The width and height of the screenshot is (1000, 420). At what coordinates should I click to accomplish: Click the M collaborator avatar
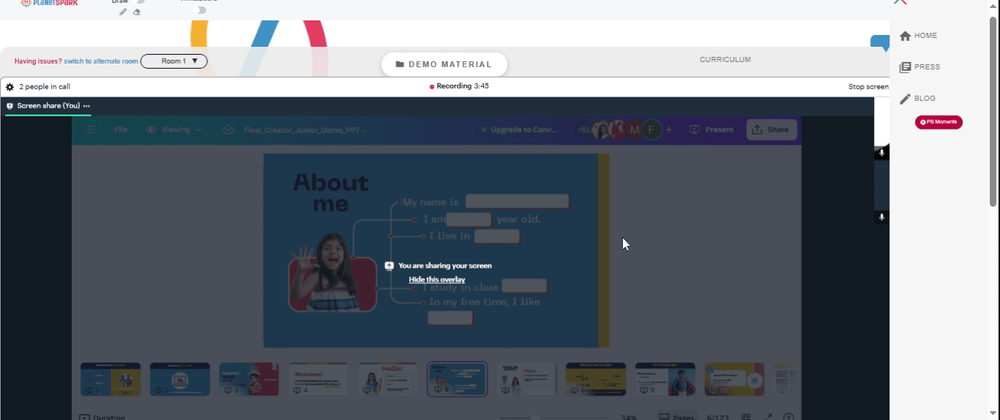pos(634,129)
